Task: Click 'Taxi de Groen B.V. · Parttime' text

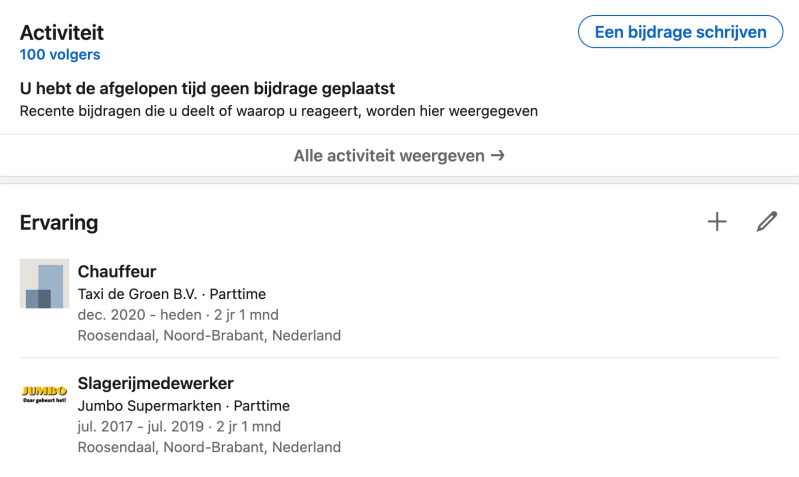Action: pos(171,295)
